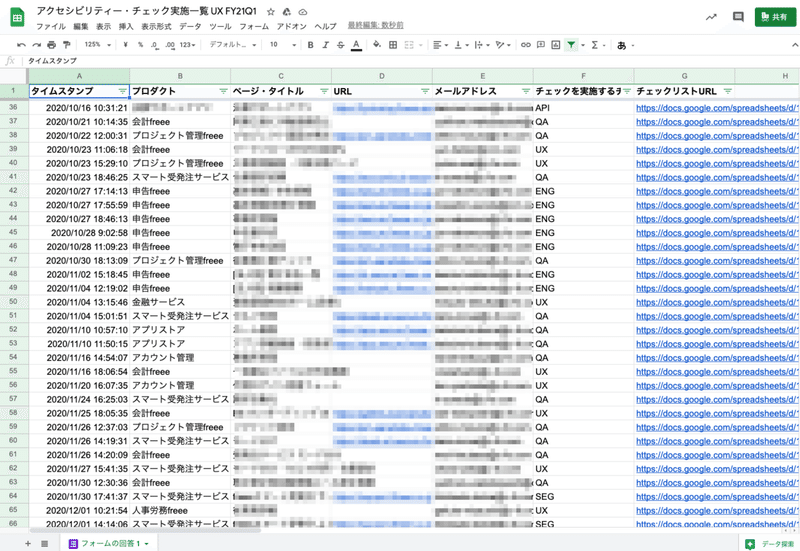Open the Google Sheets home icon

pos(17,17)
